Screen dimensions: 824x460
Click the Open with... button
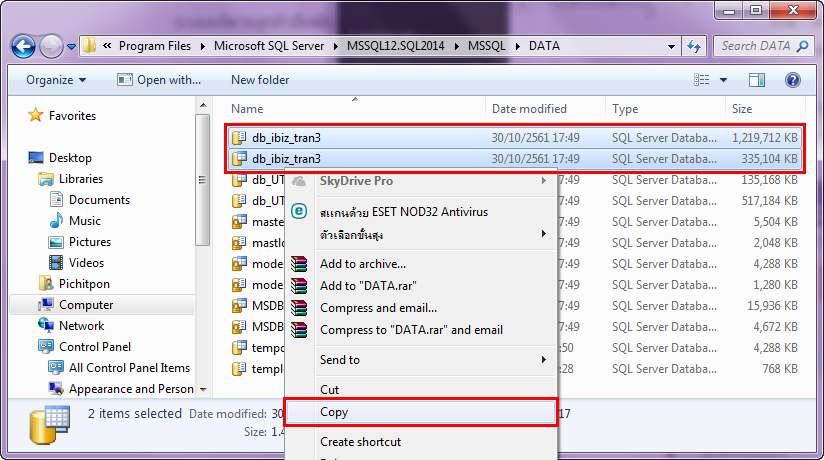pos(159,80)
